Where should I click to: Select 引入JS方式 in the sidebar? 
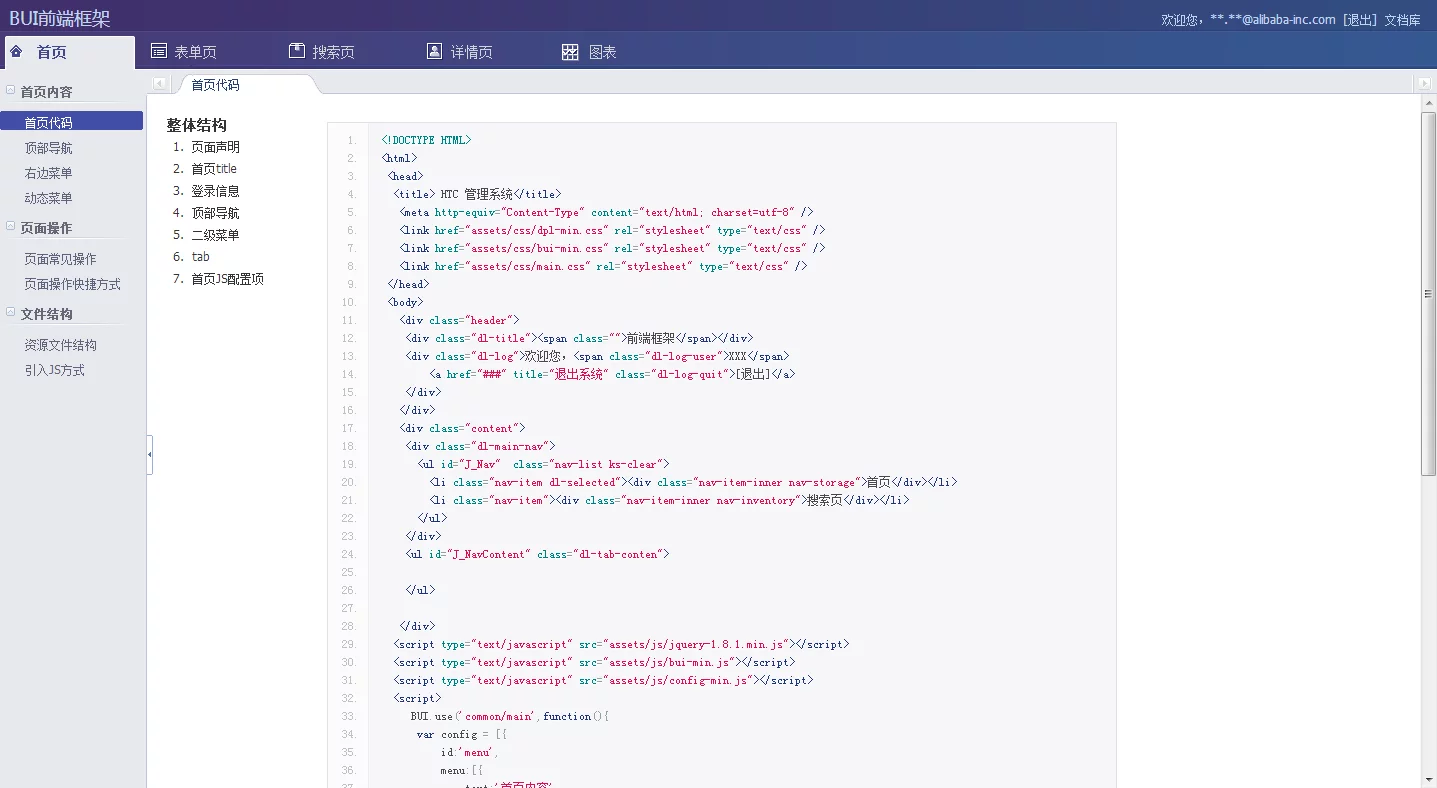(x=54, y=370)
